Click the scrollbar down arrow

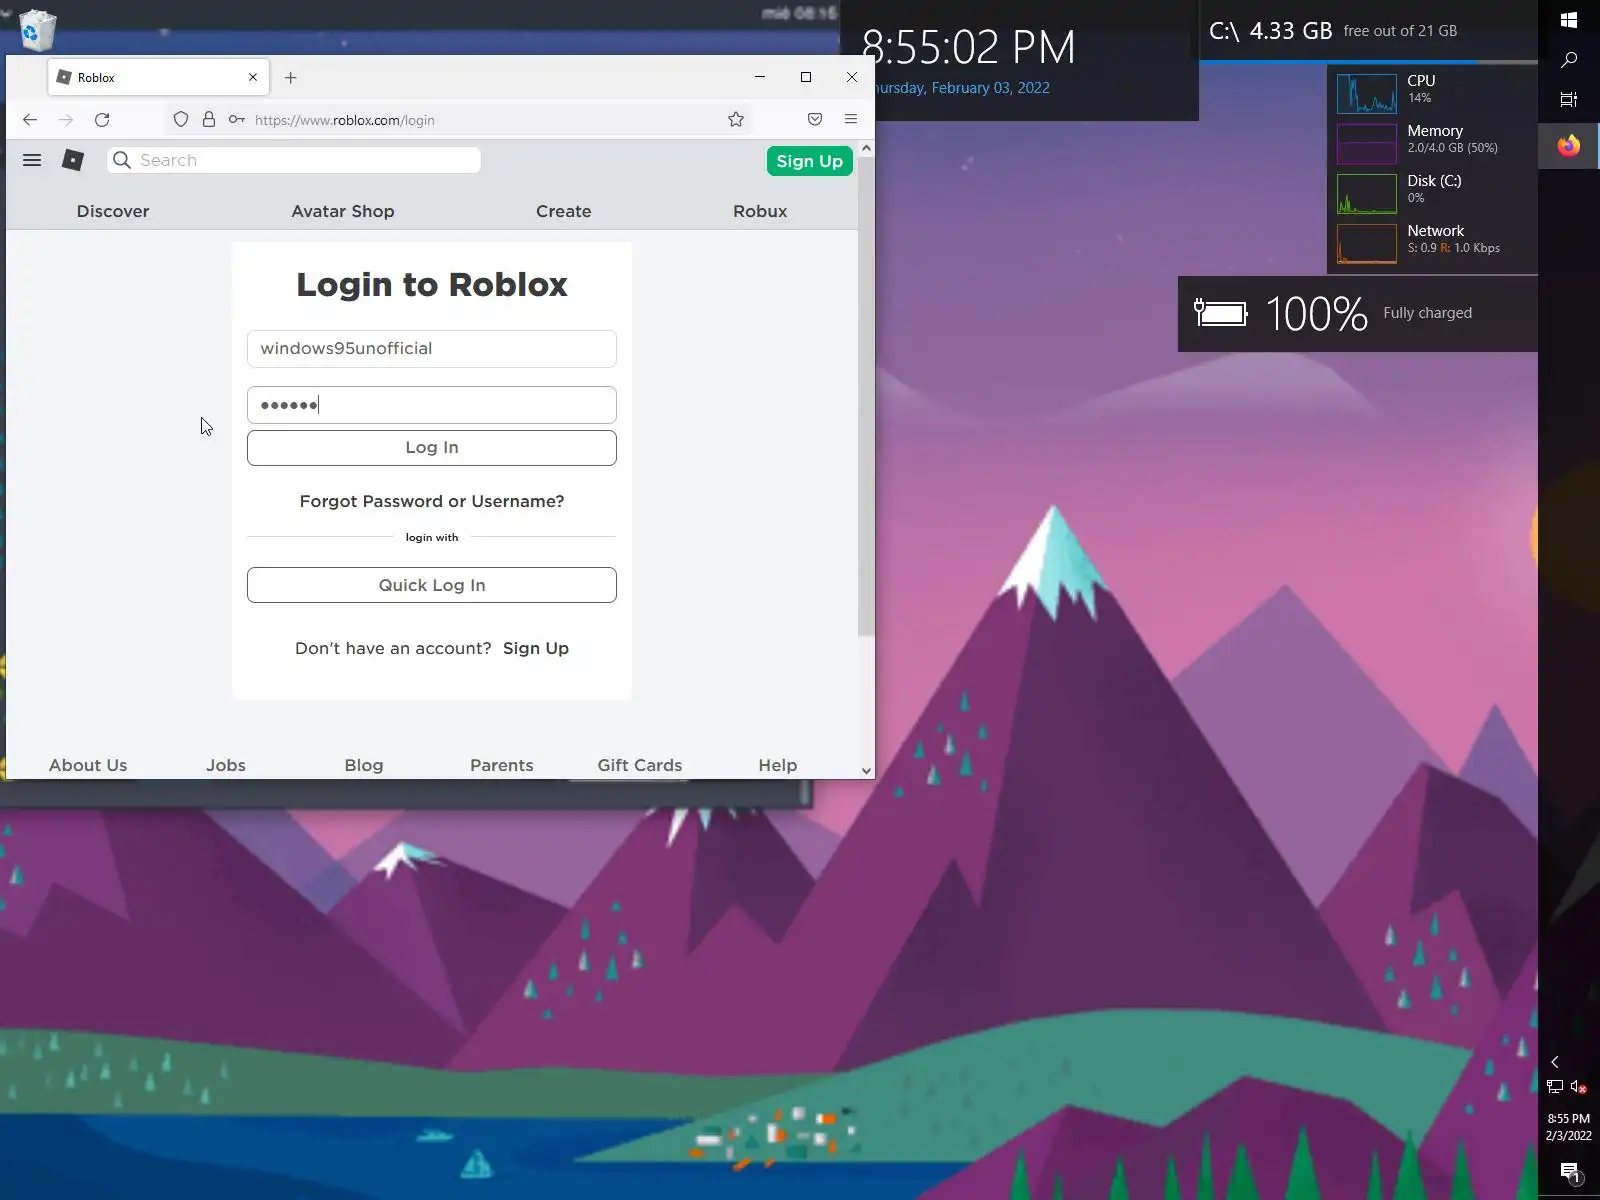pos(866,771)
